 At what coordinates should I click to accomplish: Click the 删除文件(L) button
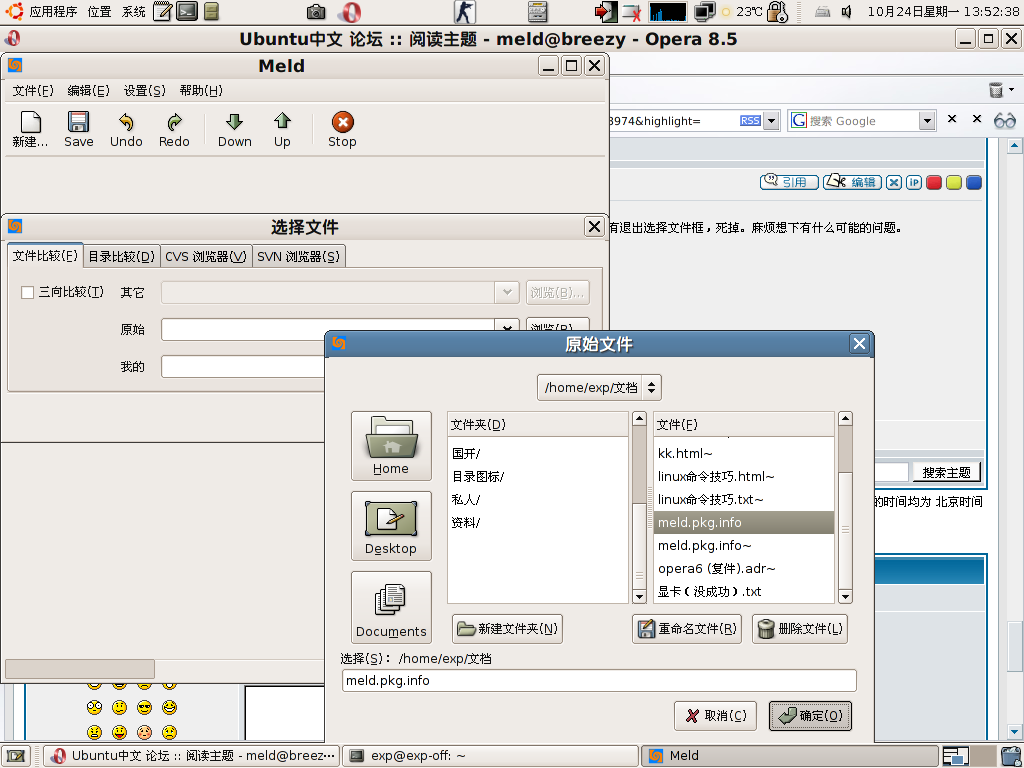(800, 629)
